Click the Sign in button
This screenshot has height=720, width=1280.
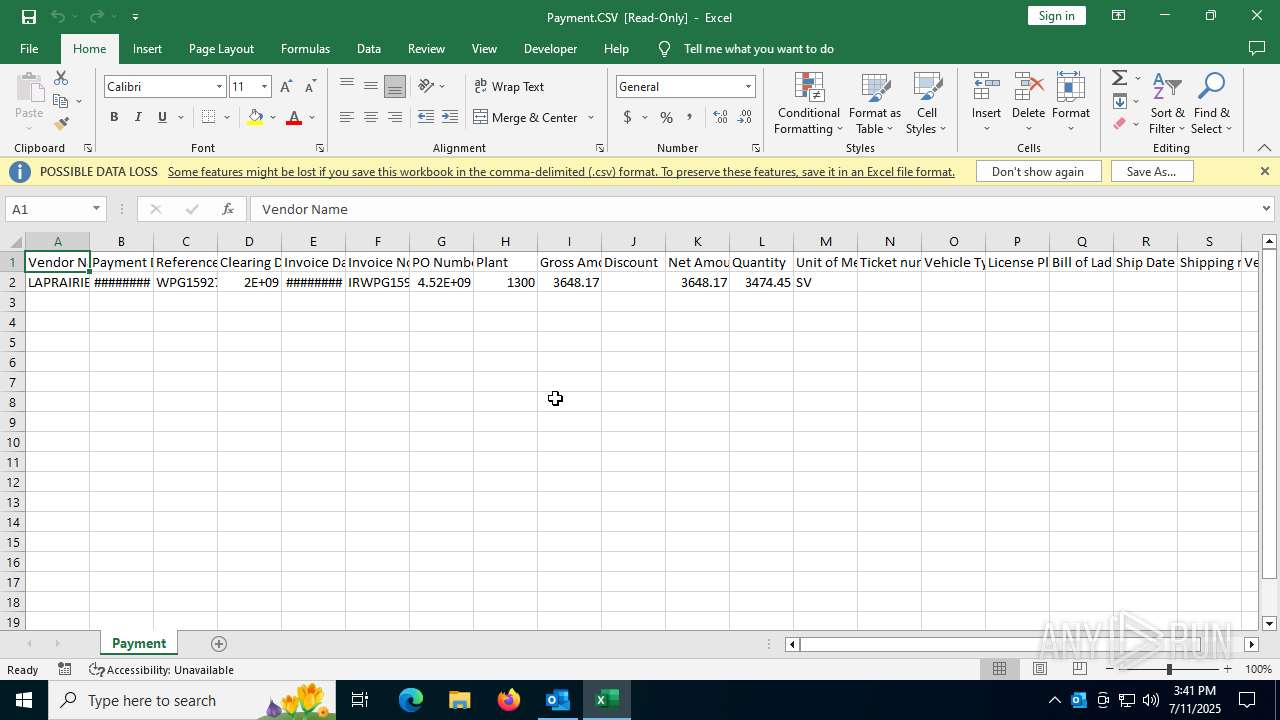[x=1057, y=16]
